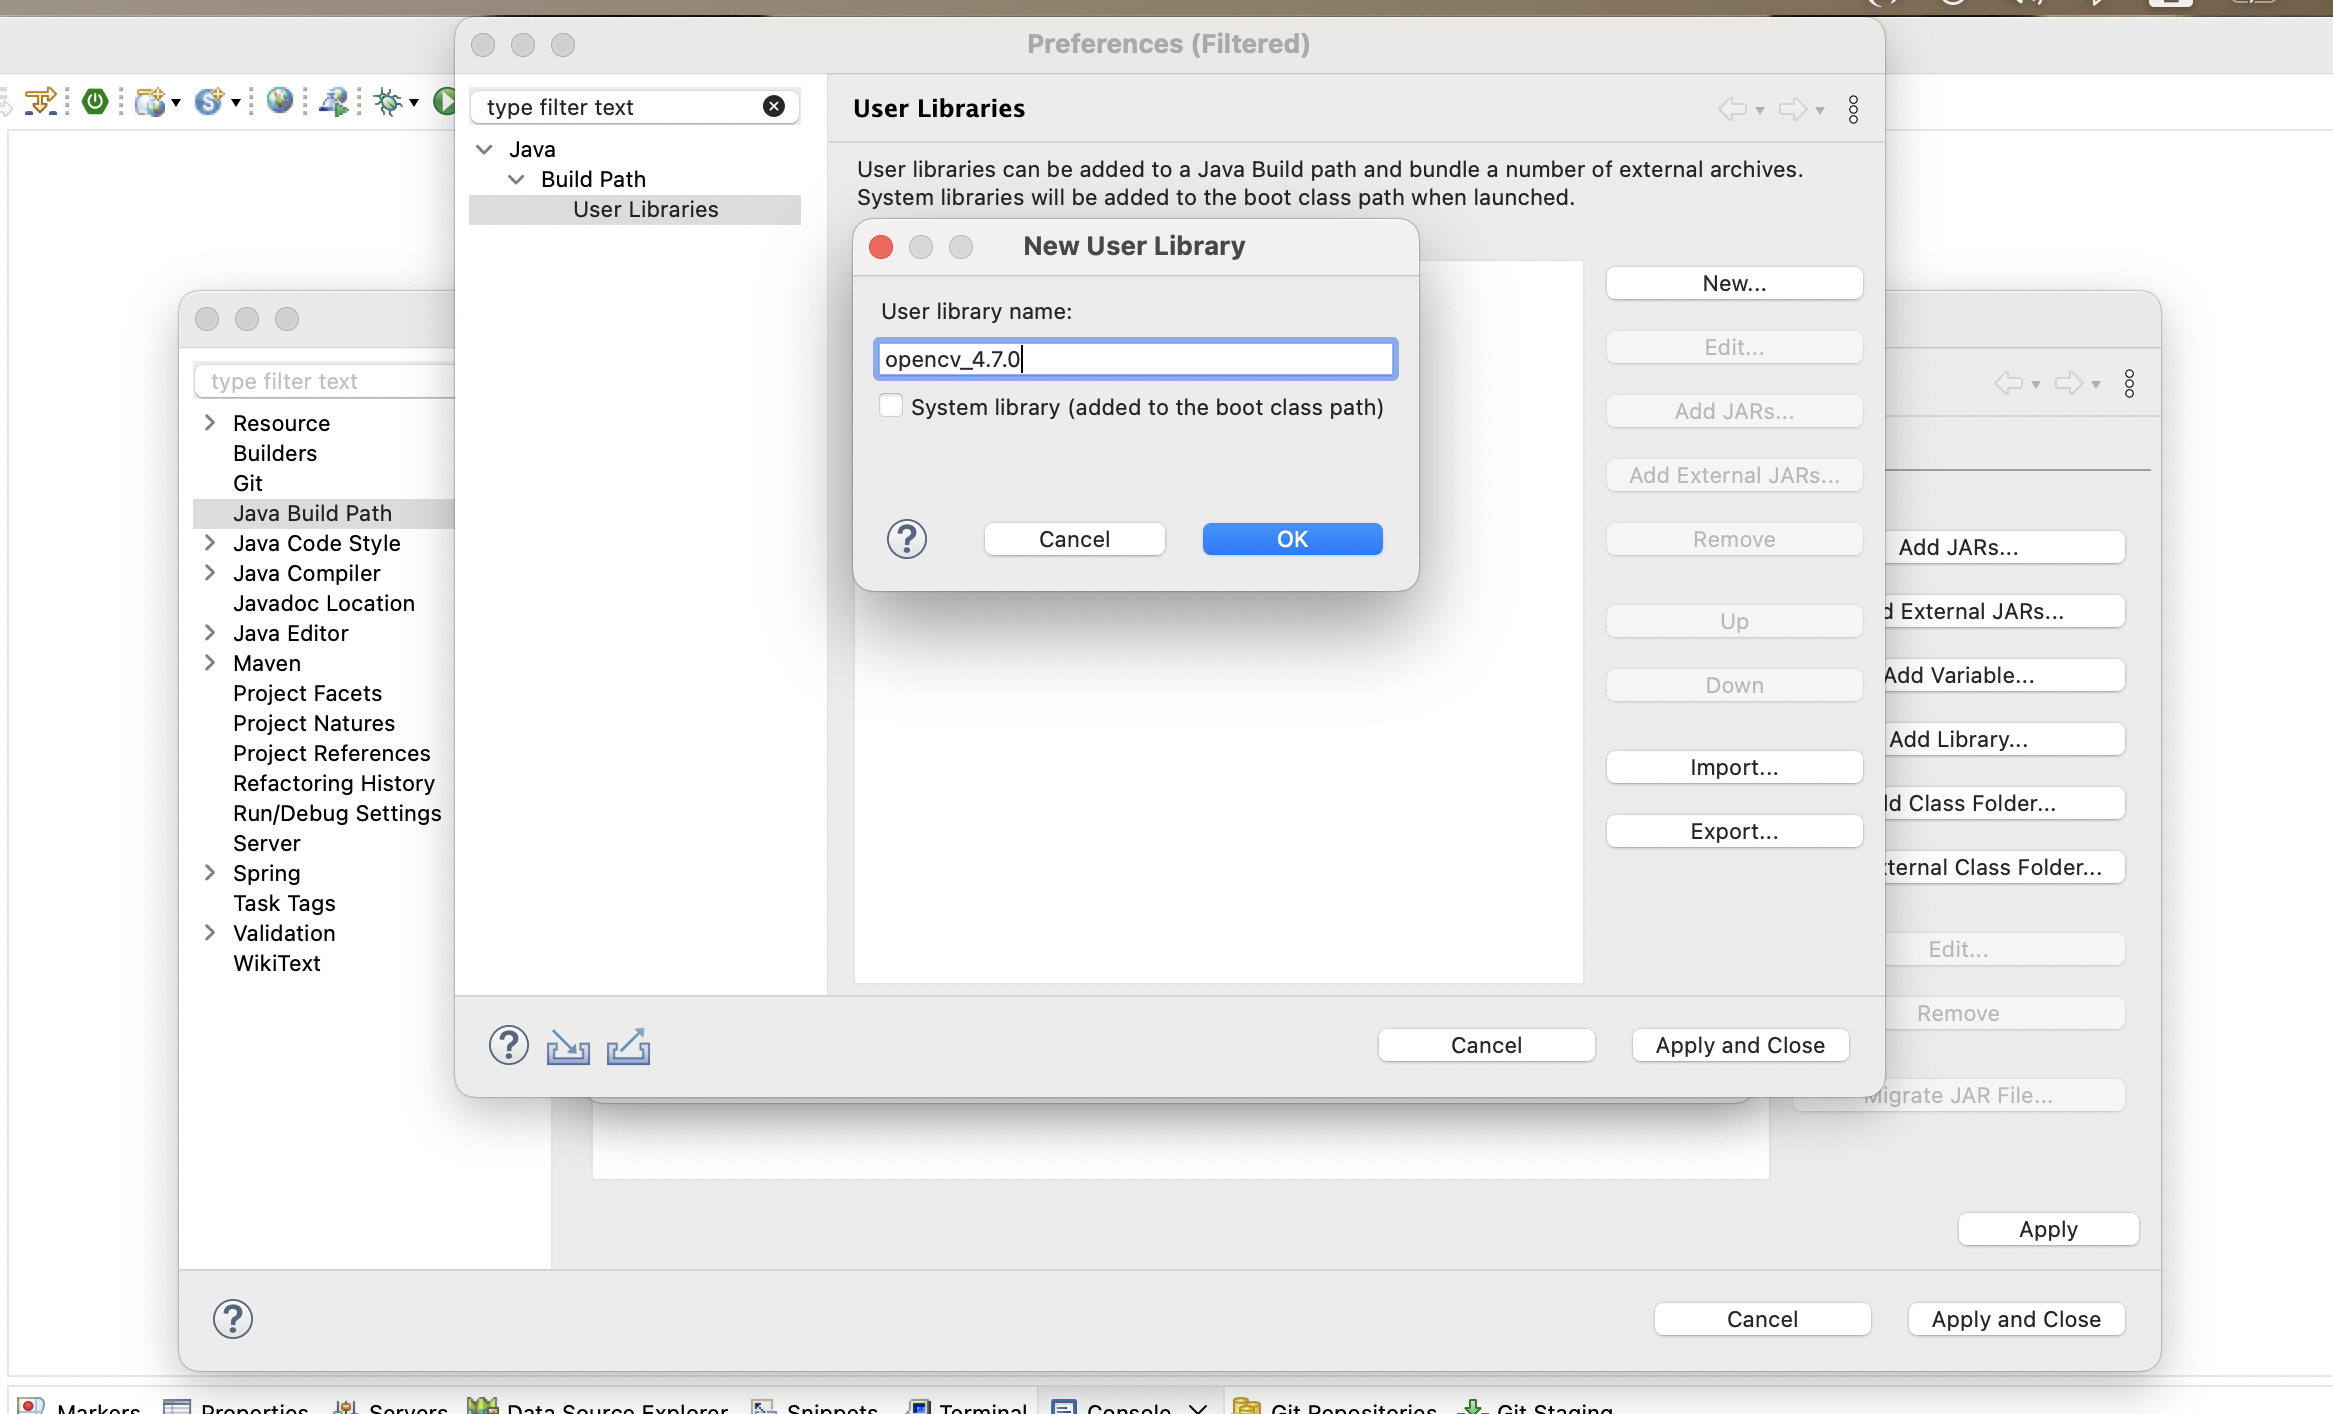
Task: Click the forward arrow in back properties window
Action: [2069, 383]
